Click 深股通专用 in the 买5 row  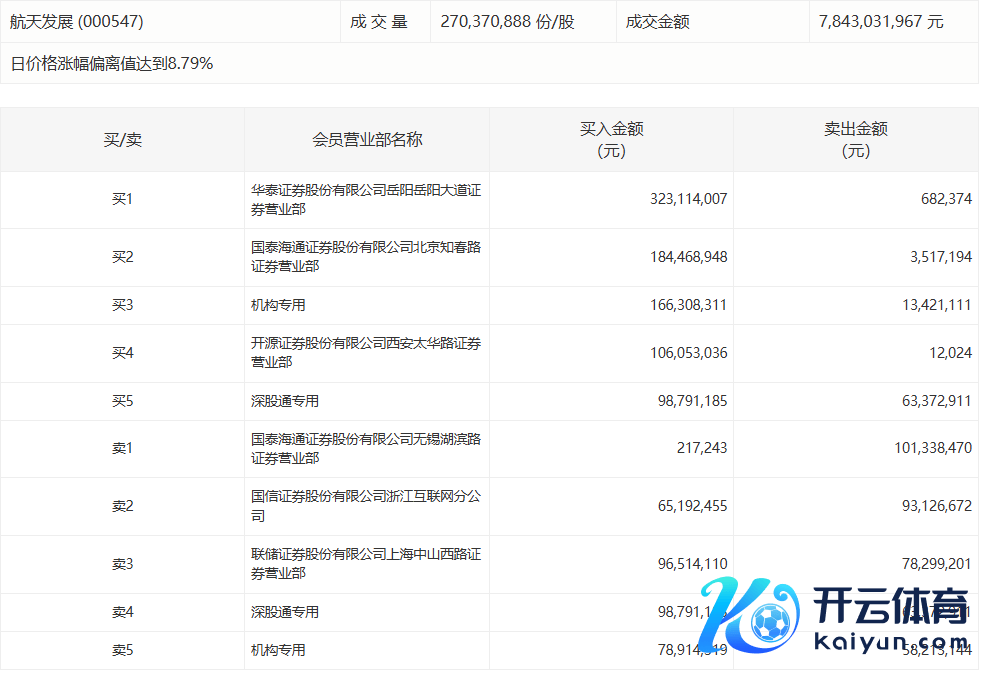tap(285, 401)
